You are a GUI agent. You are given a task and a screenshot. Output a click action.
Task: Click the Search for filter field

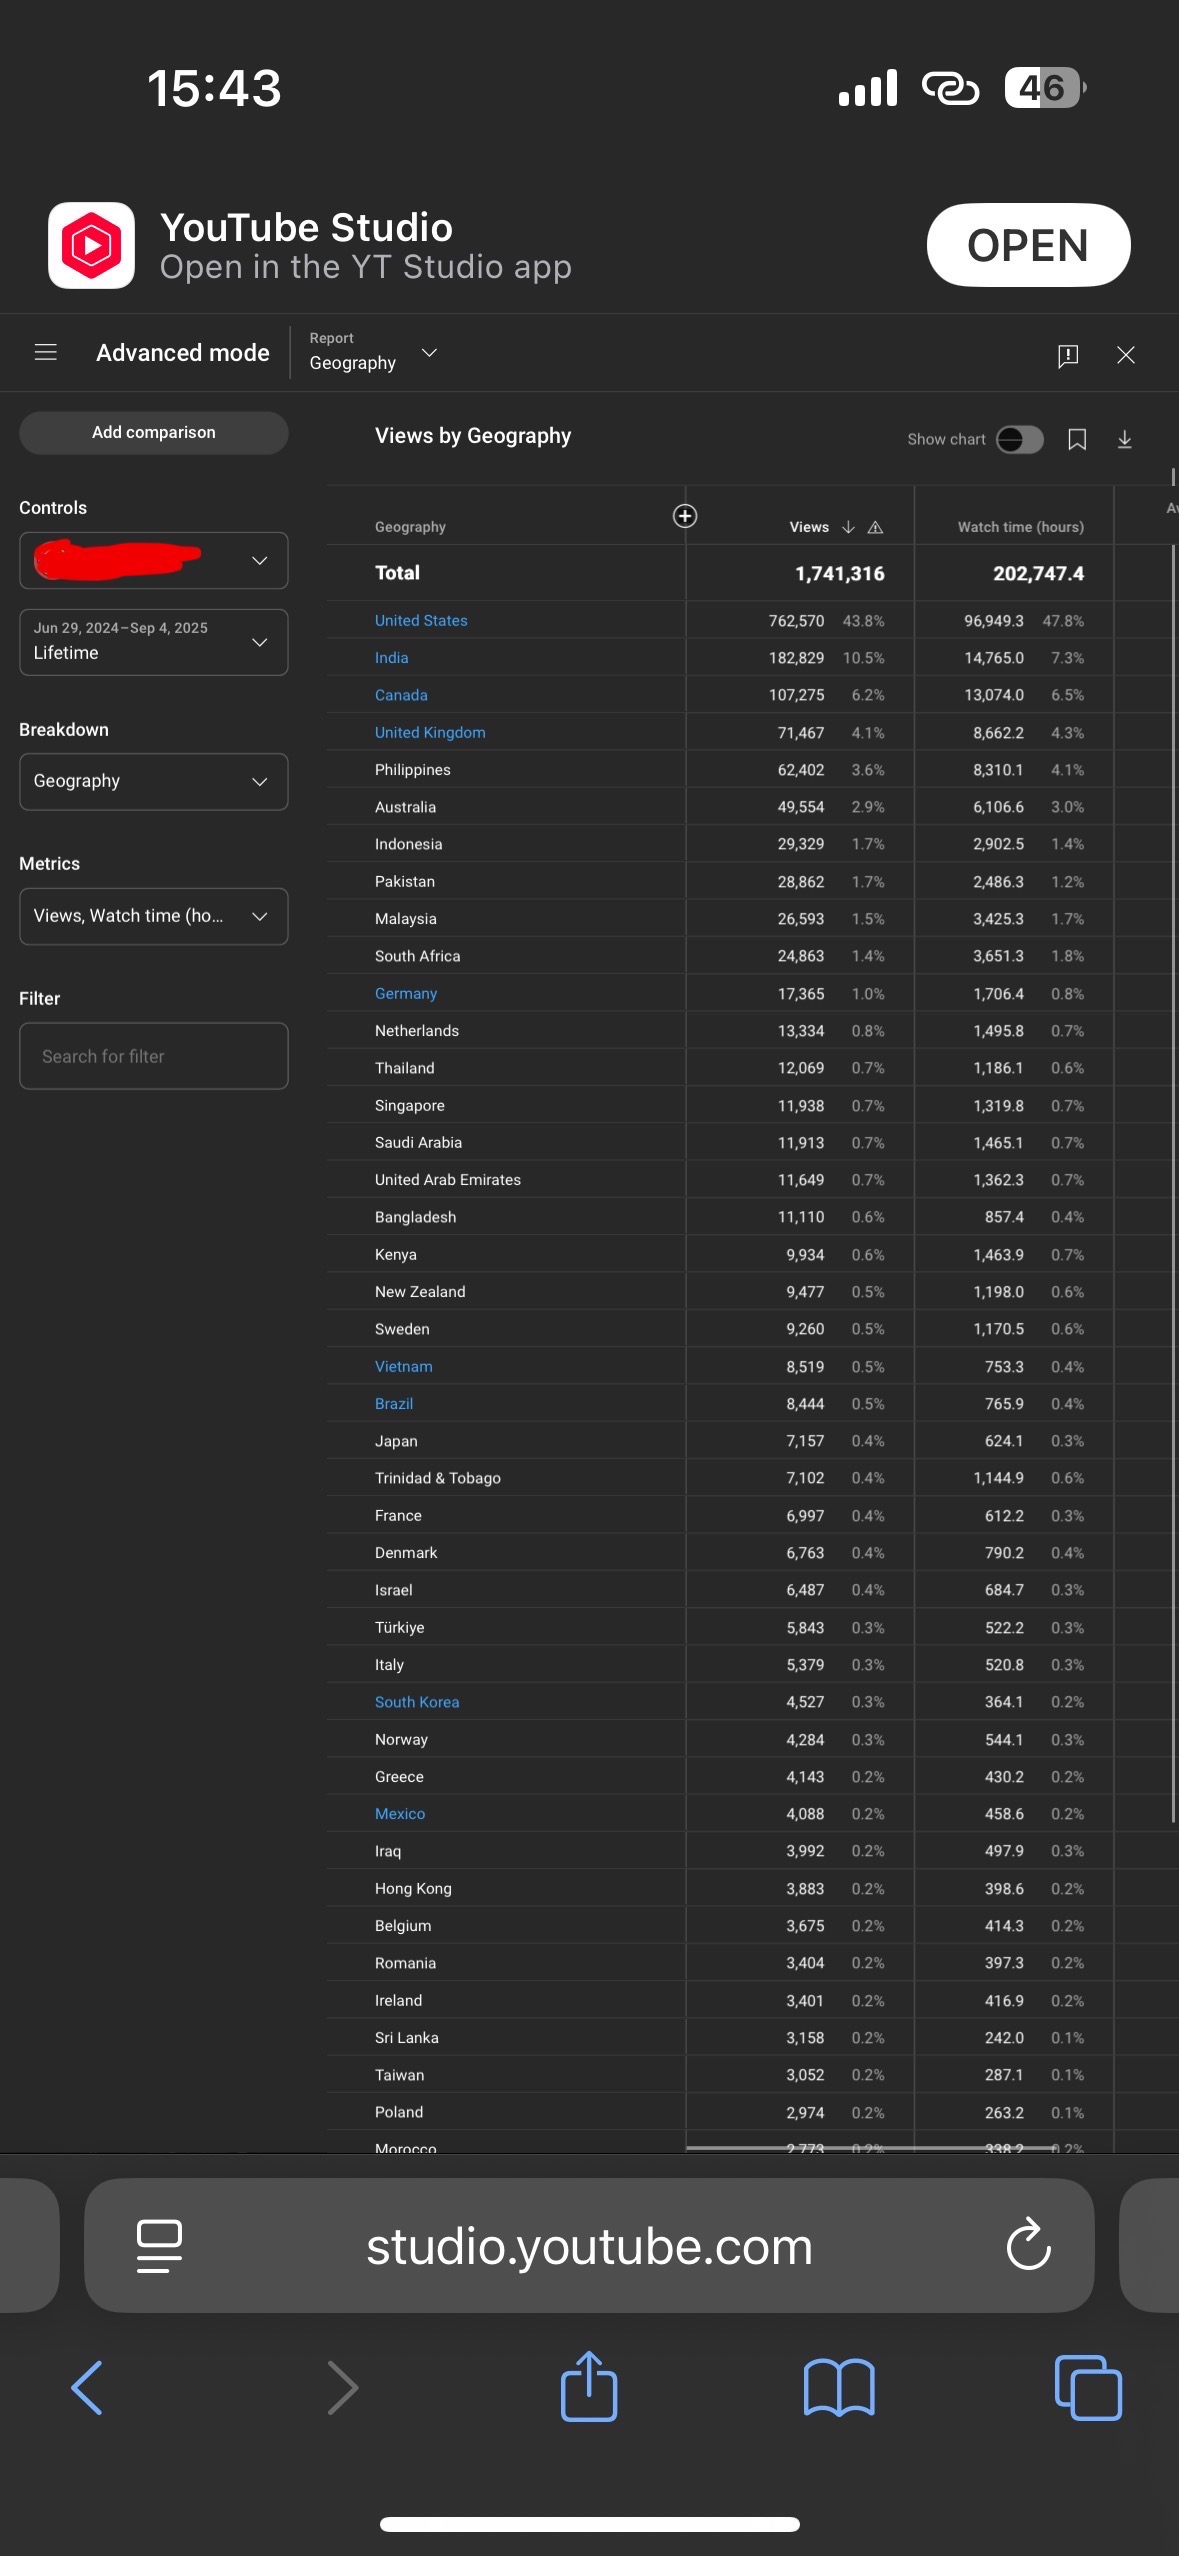coord(153,1056)
